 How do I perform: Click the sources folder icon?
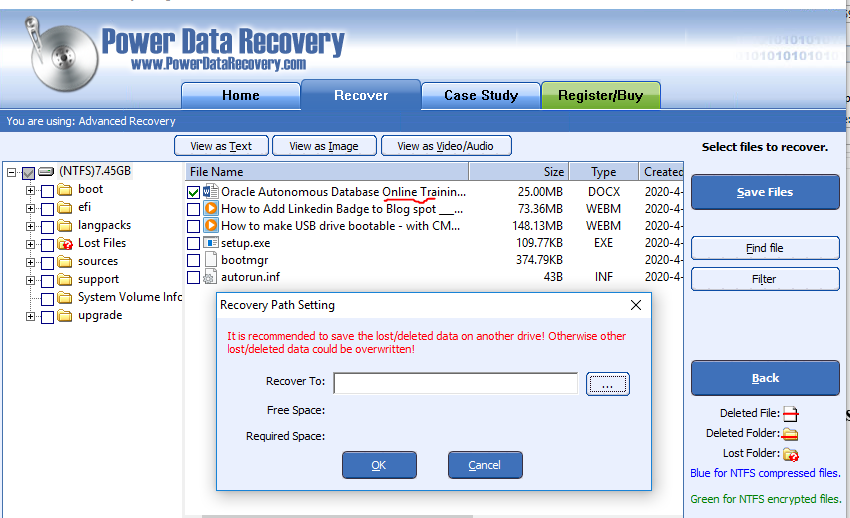pos(65,262)
